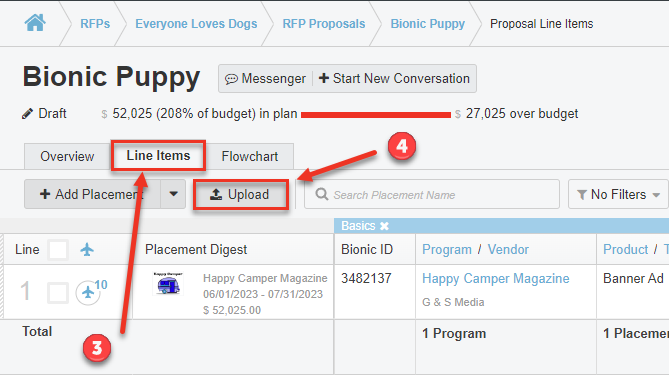Switch to the Overview tab
669x375 pixels.
pyautogui.click(x=67, y=157)
